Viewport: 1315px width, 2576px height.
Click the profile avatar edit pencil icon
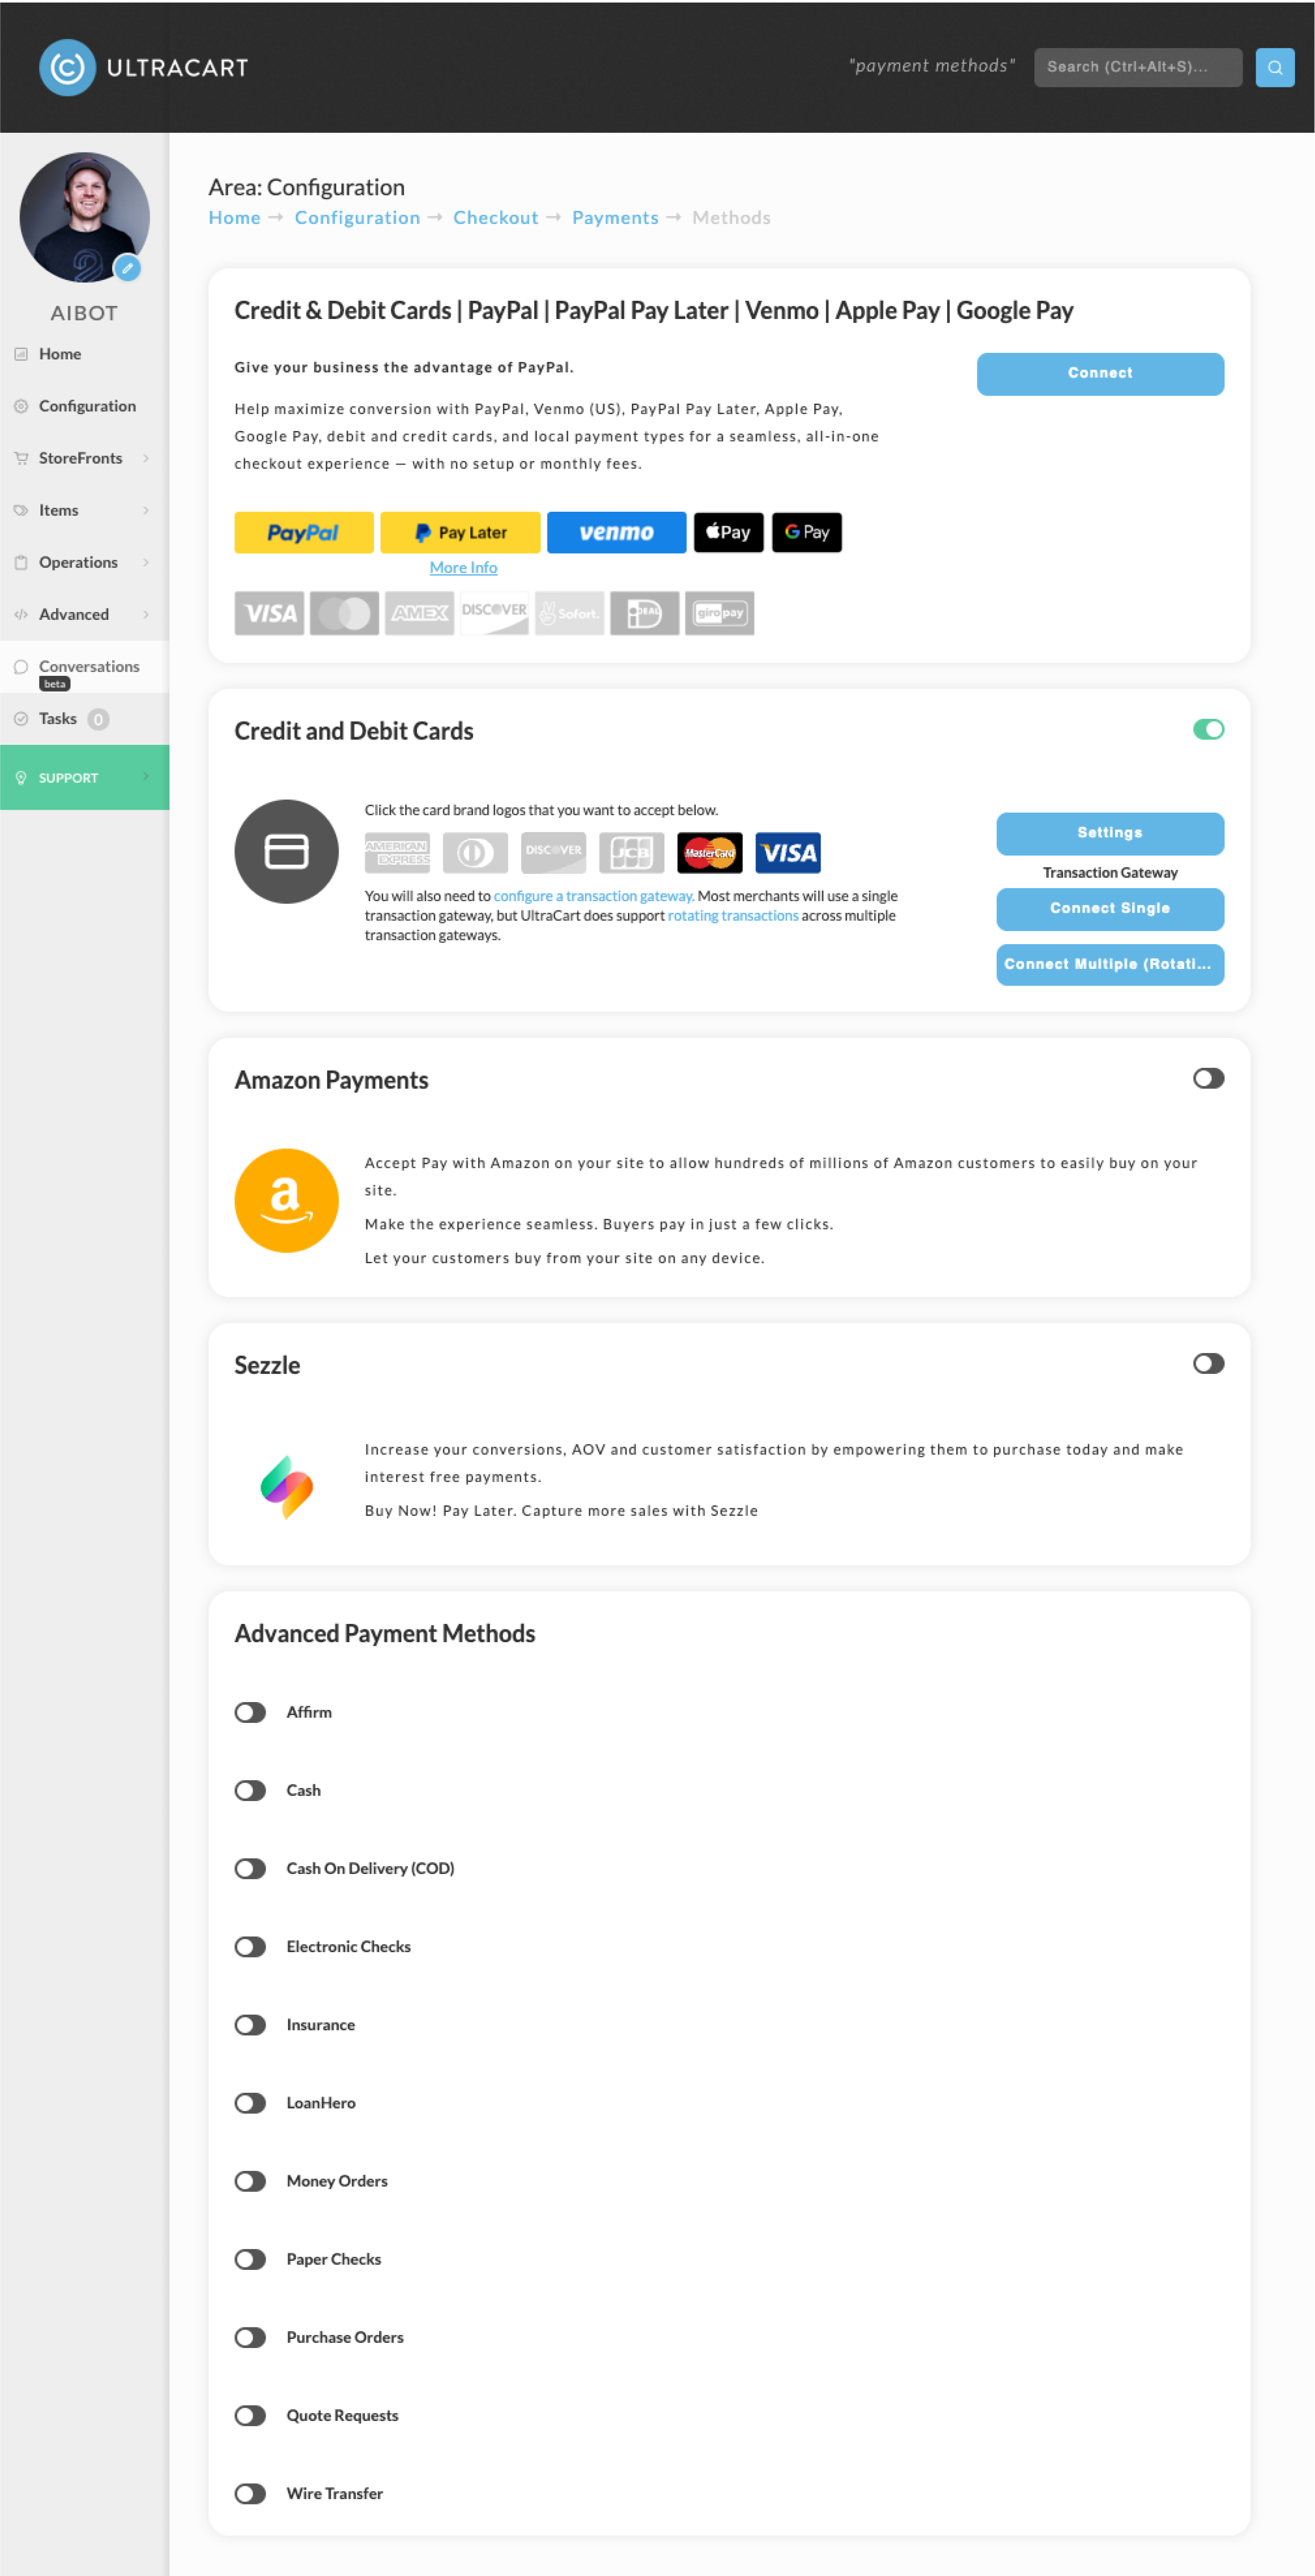click(127, 268)
